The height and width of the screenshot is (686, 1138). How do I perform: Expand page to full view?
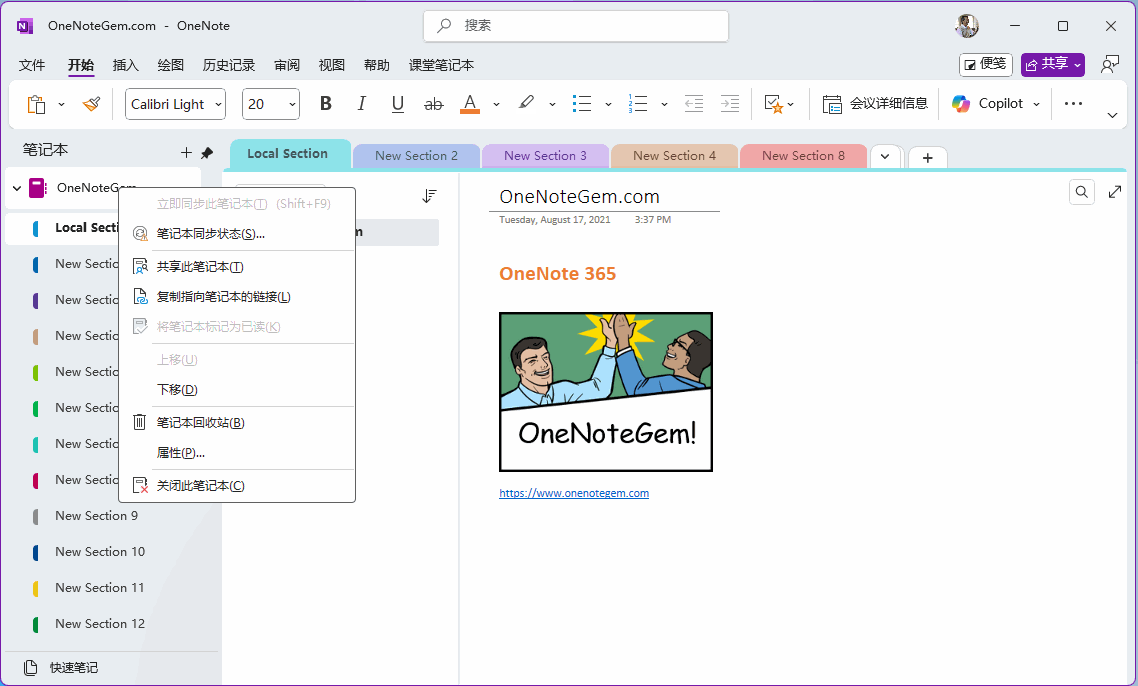1115,192
